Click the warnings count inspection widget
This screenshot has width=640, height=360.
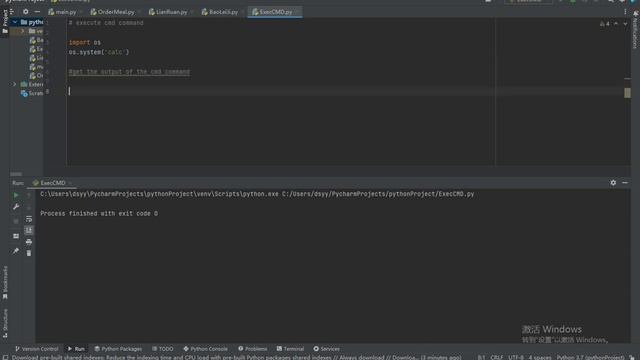click(x=604, y=24)
